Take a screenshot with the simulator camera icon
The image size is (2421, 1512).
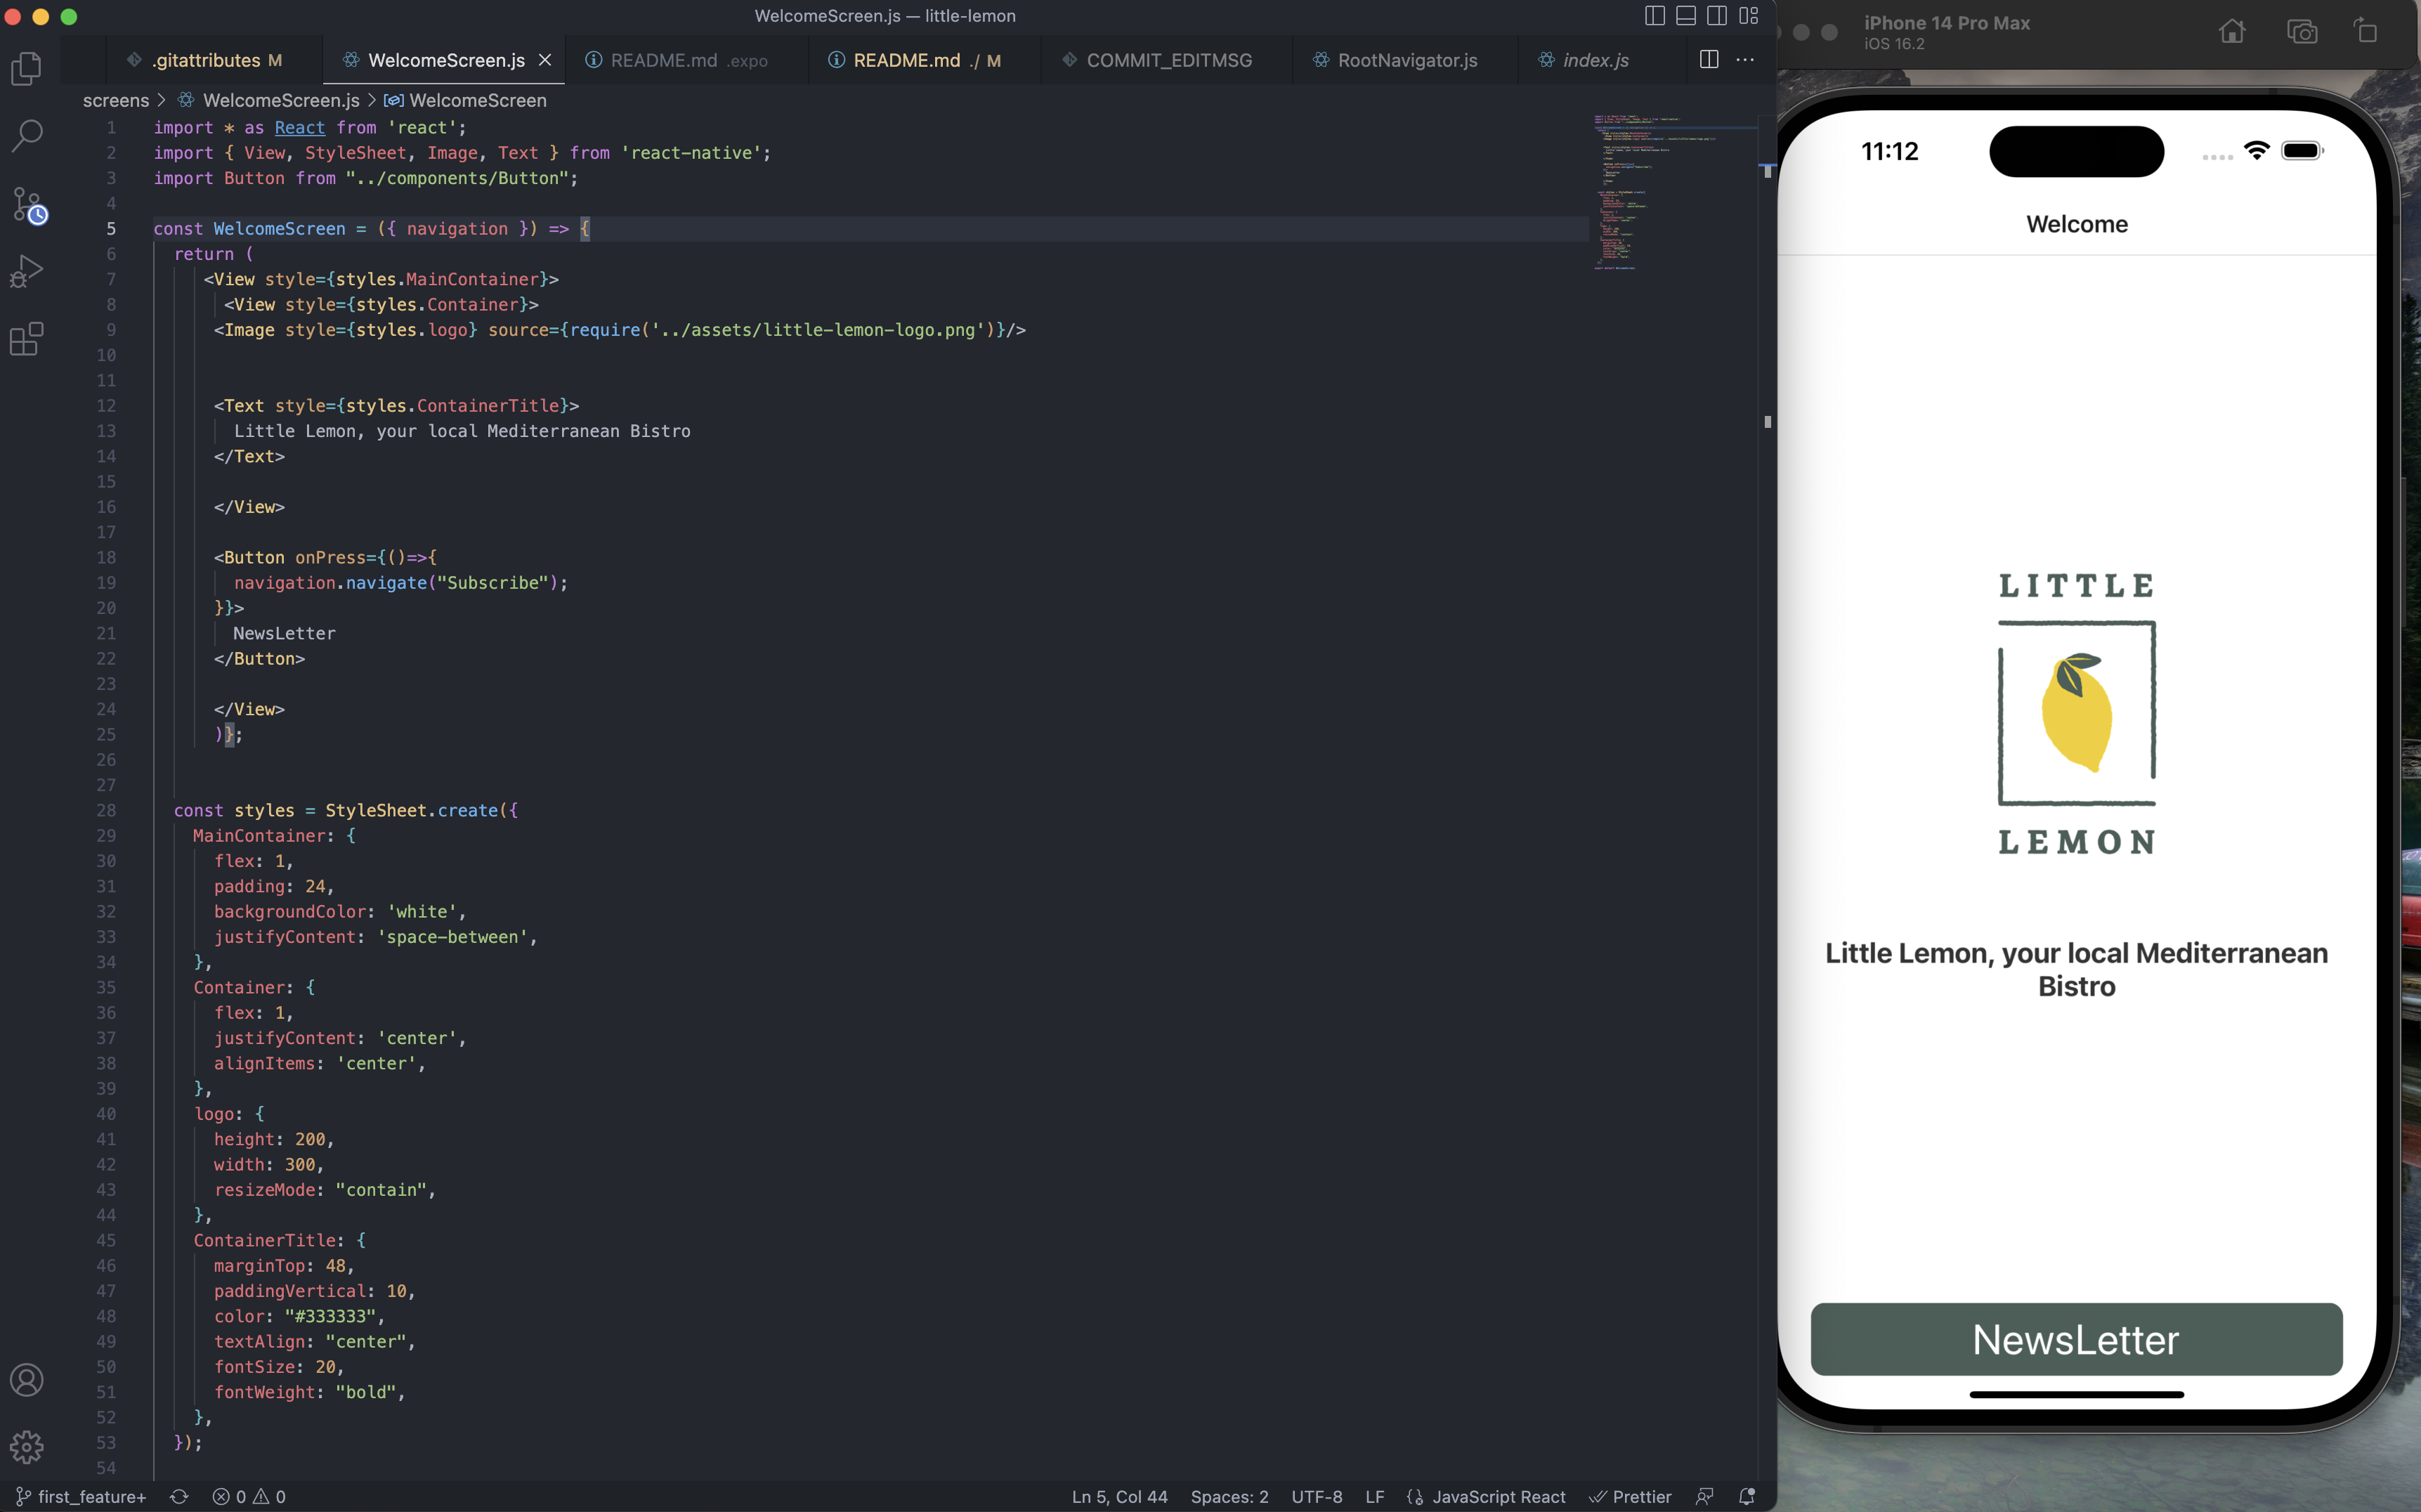[2302, 31]
